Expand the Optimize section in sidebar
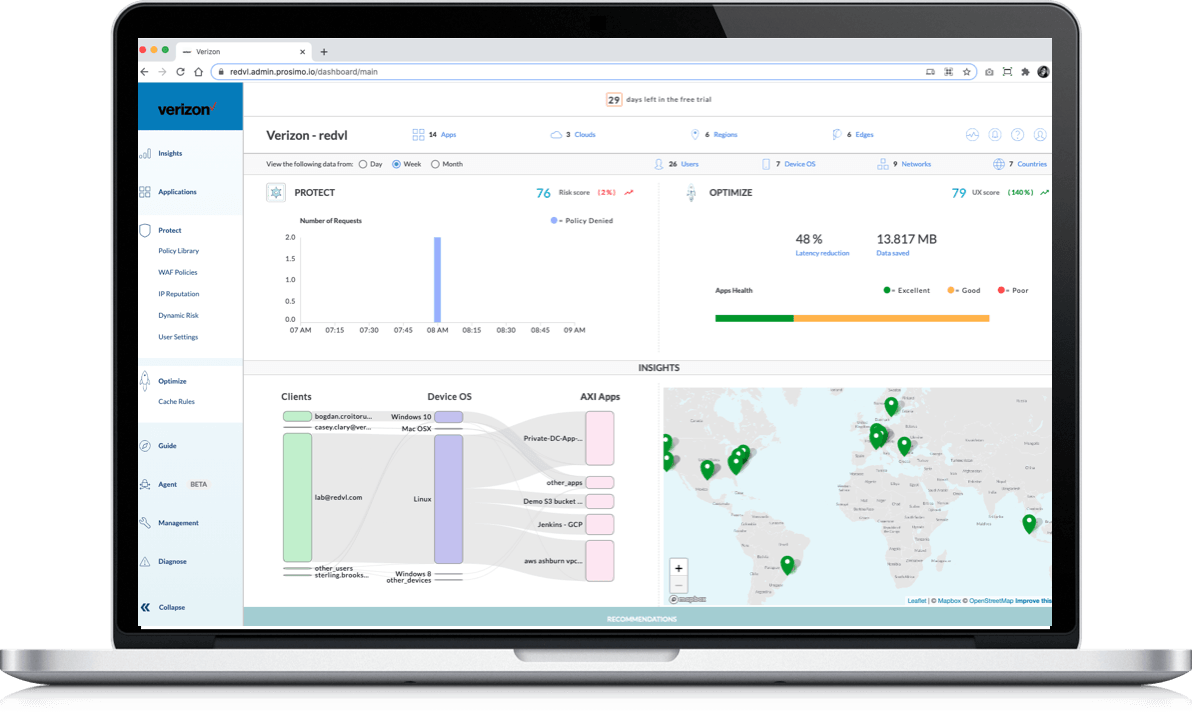The image size is (1192, 712). (172, 381)
